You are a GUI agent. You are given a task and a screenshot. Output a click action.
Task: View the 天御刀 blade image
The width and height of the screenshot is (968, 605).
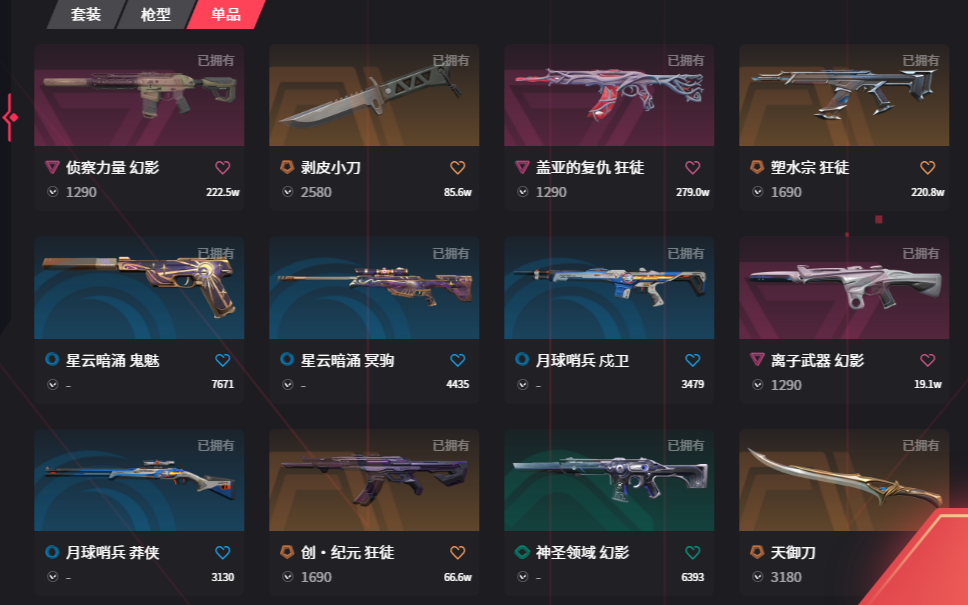coord(844,480)
